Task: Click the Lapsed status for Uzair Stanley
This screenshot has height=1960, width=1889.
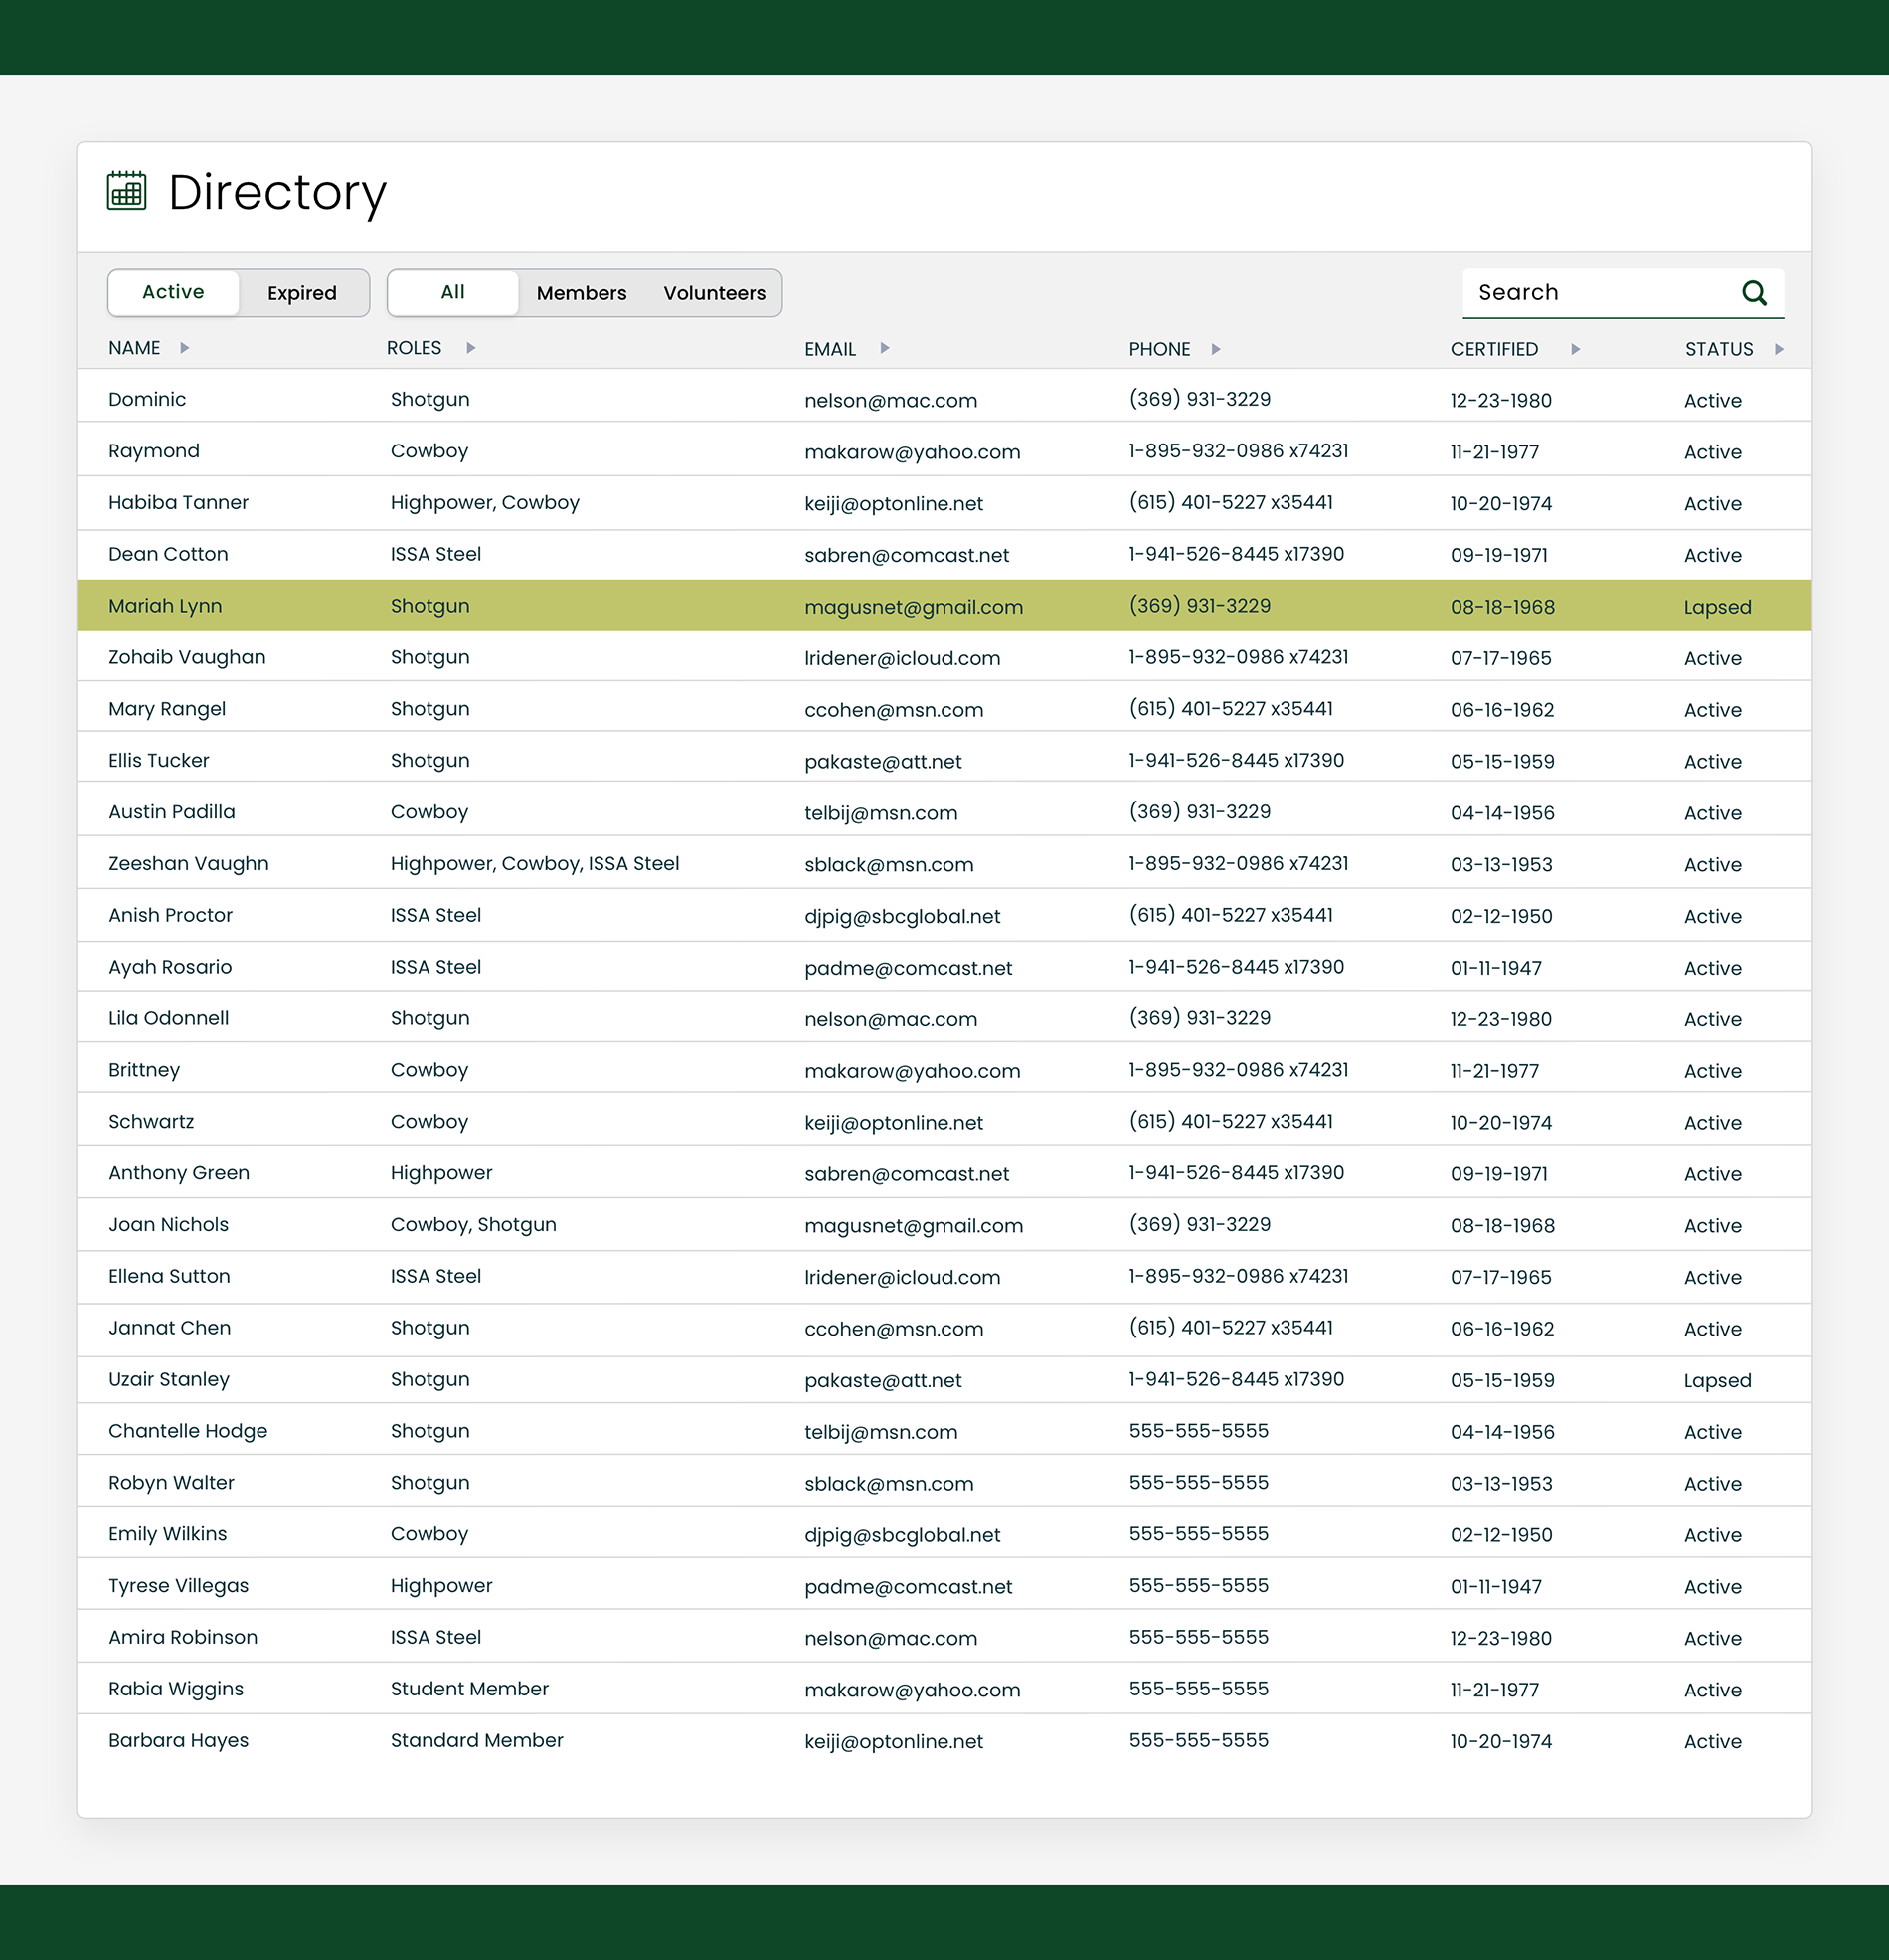Action: 1717,1380
